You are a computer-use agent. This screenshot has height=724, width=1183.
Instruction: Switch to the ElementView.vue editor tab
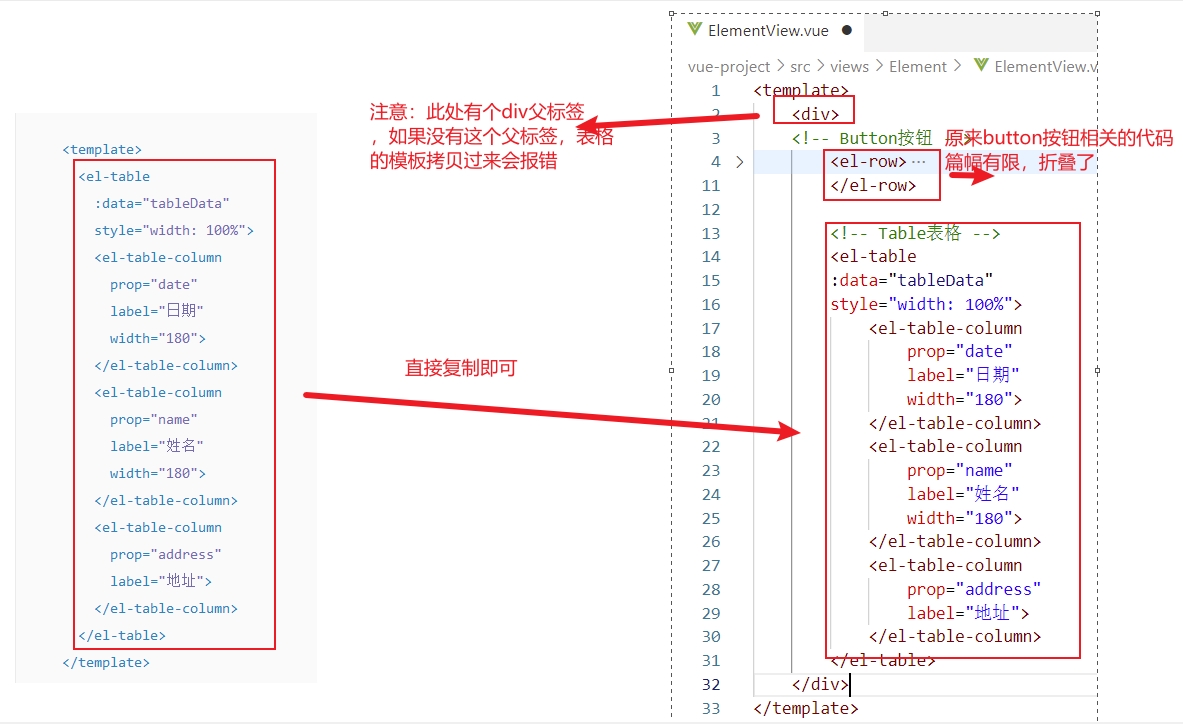click(x=767, y=30)
